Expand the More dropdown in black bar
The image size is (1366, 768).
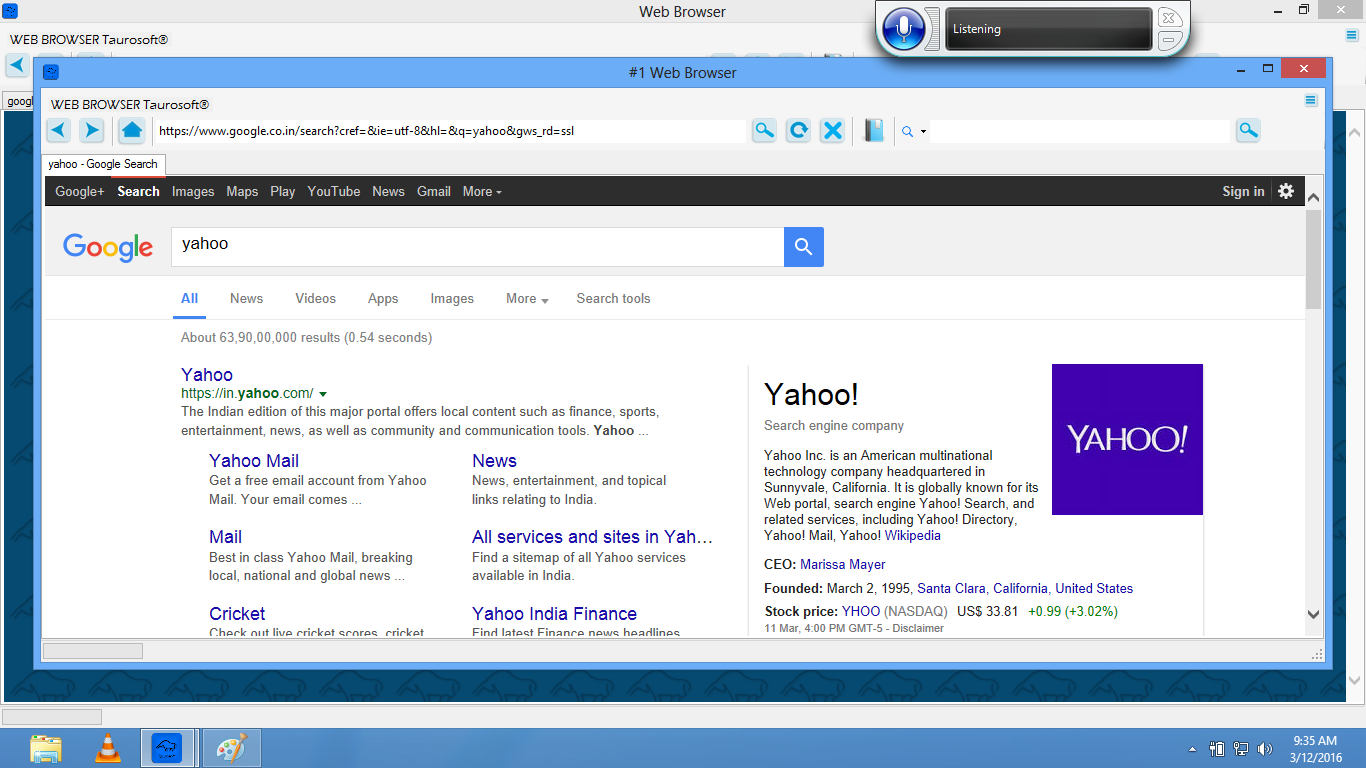(482, 191)
